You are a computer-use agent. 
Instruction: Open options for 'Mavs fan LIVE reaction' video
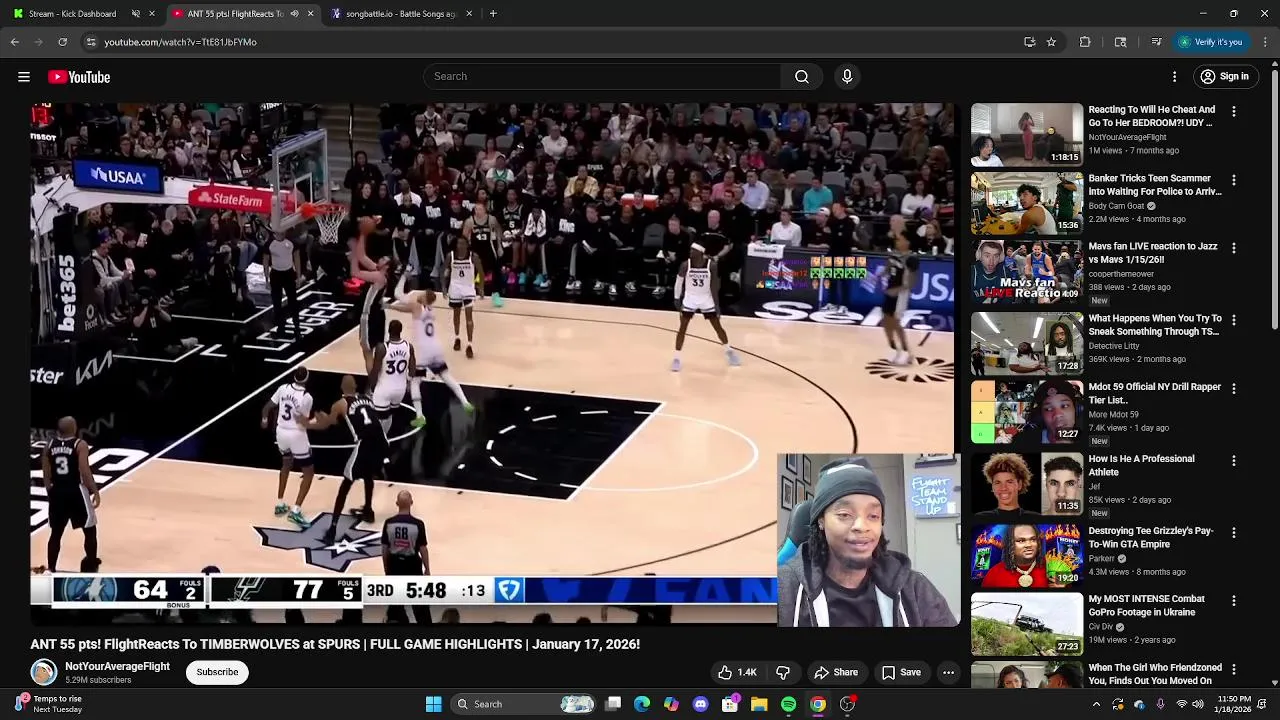pyautogui.click(x=1233, y=248)
